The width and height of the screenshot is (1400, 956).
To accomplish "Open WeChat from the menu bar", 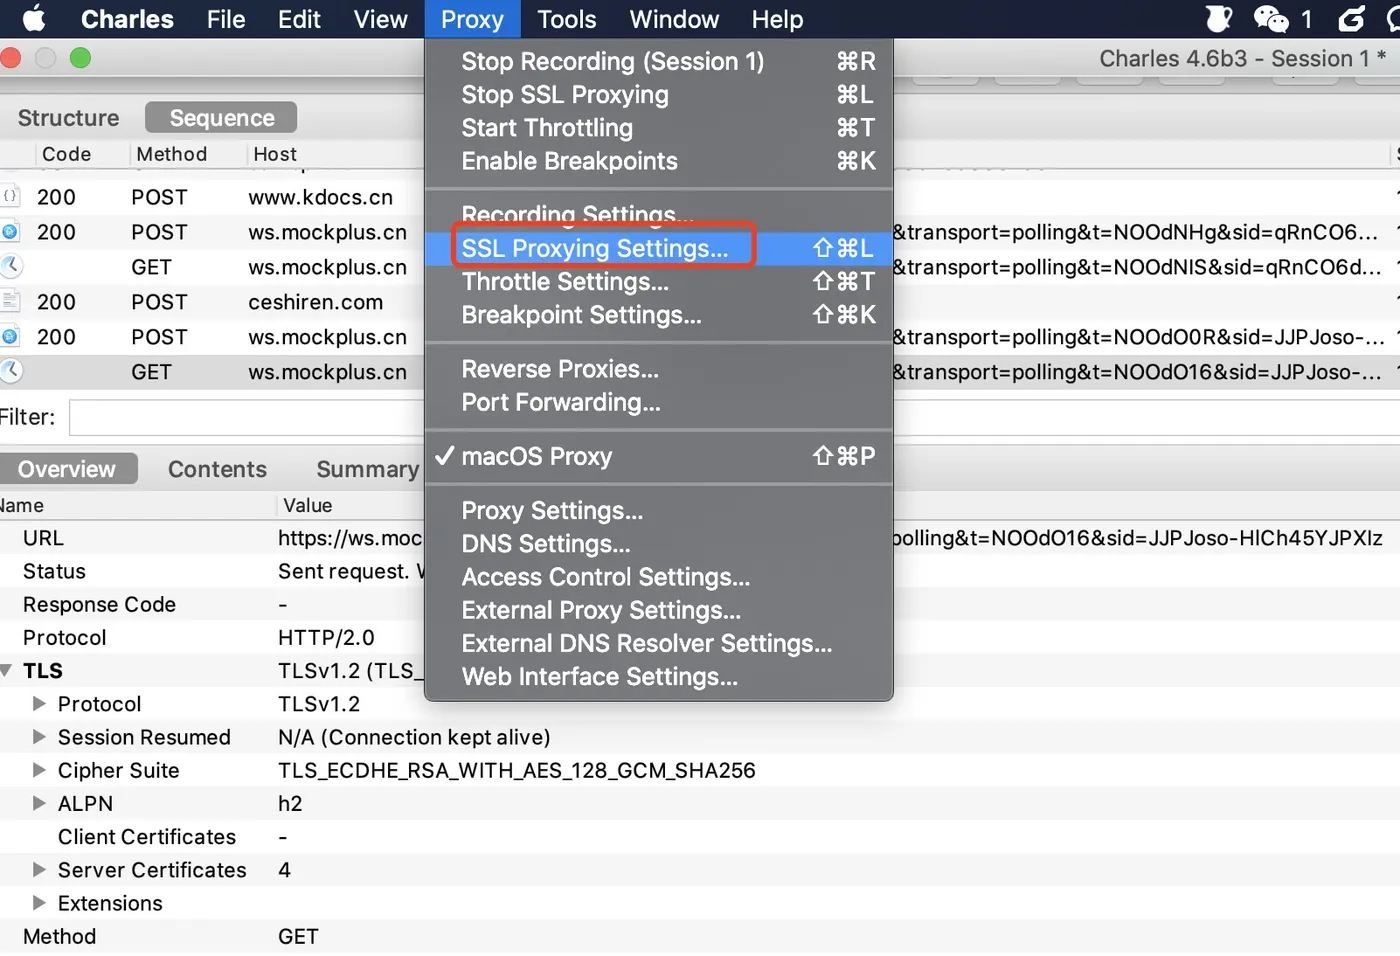I will pyautogui.click(x=1271, y=19).
